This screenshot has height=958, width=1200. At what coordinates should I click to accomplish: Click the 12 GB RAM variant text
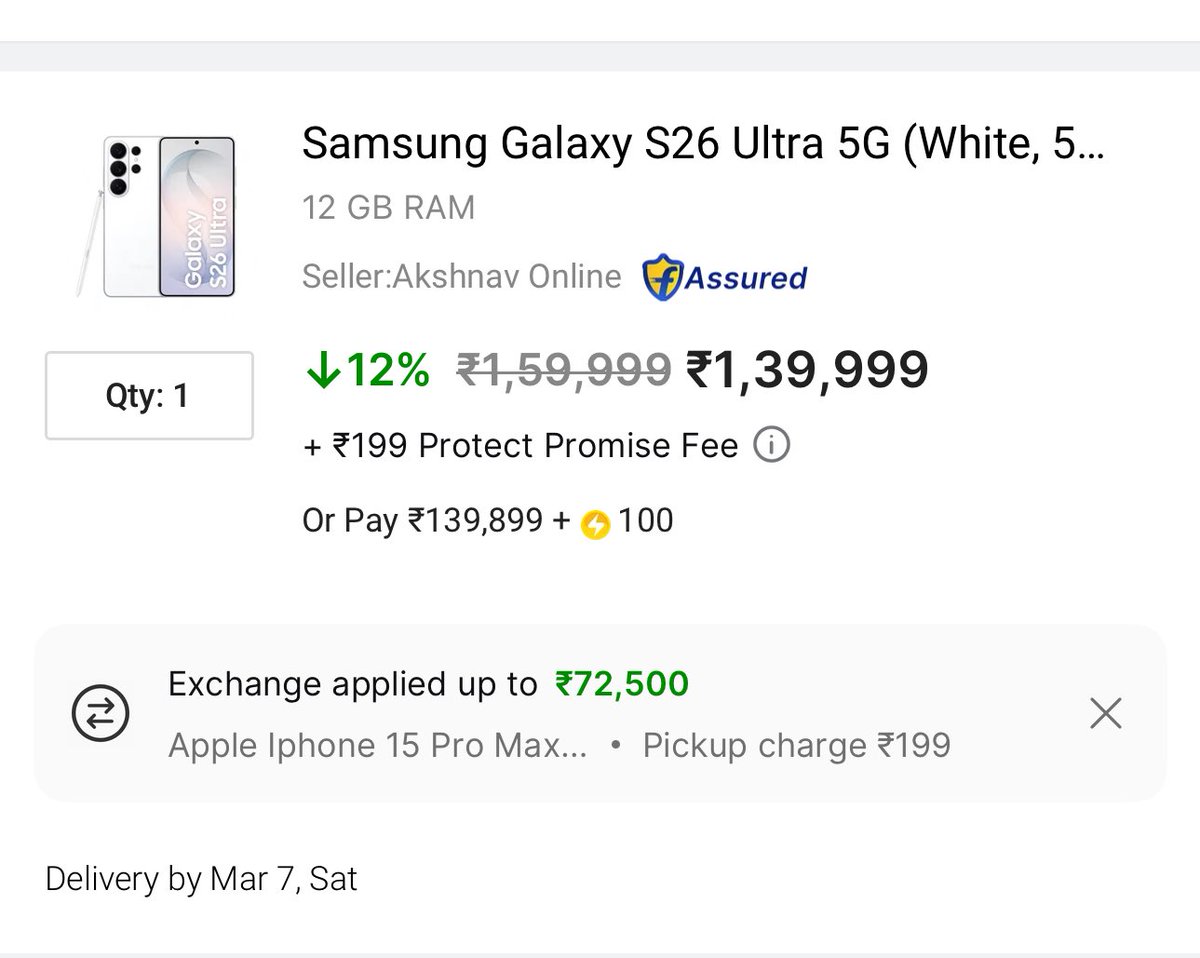point(389,208)
